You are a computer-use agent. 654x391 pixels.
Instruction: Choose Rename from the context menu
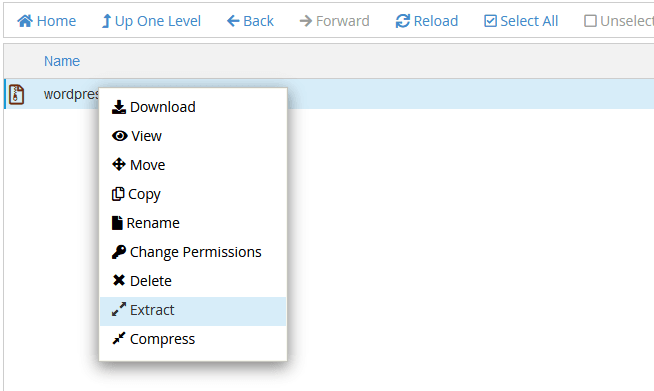pyautogui.click(x=193, y=223)
